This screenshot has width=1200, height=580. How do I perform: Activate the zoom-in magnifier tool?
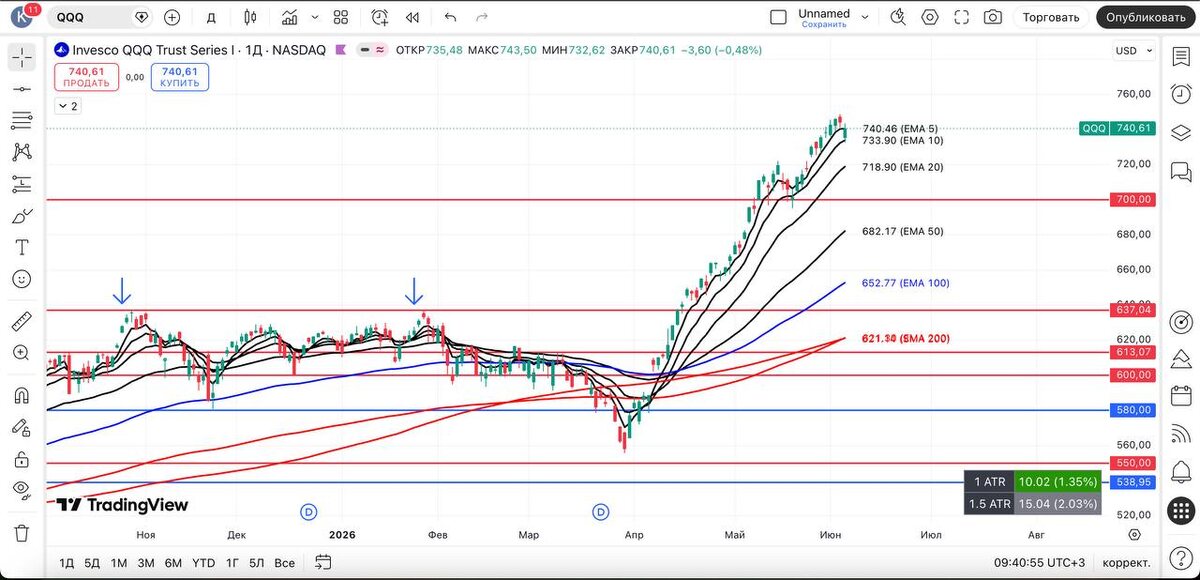(22, 353)
